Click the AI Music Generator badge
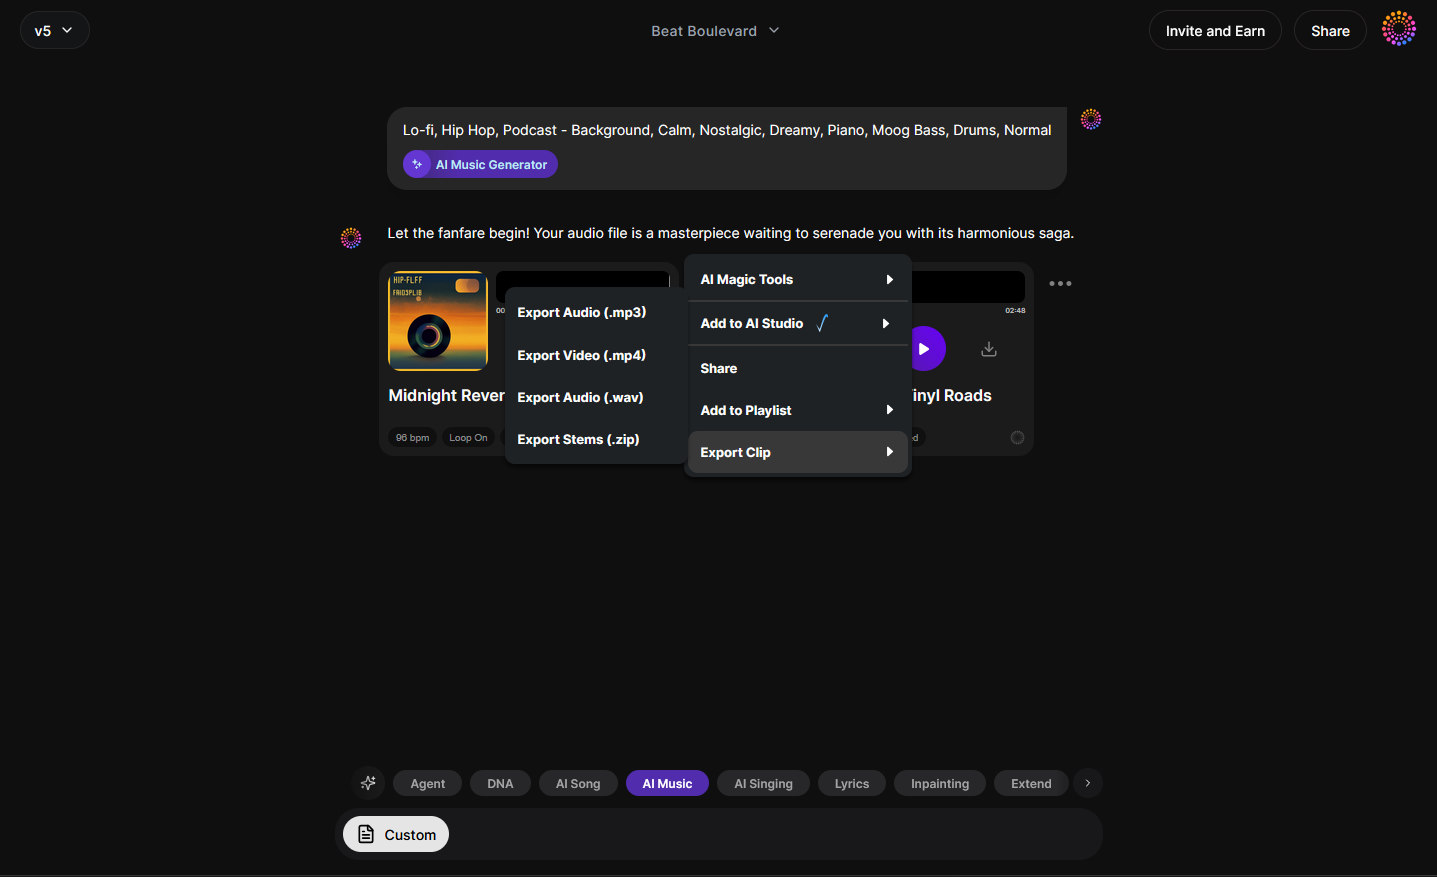The image size is (1437, 877). pos(480,163)
